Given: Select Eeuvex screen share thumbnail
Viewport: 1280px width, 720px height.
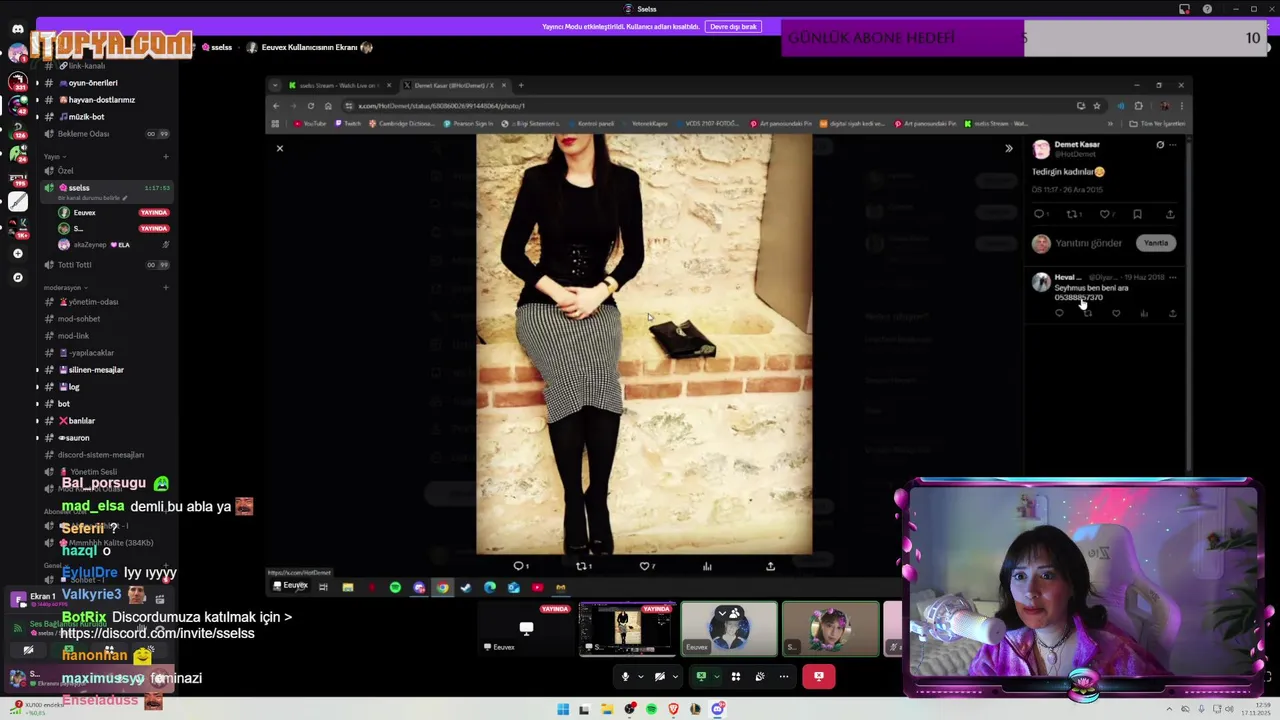Looking at the screenshot, I should (526, 629).
